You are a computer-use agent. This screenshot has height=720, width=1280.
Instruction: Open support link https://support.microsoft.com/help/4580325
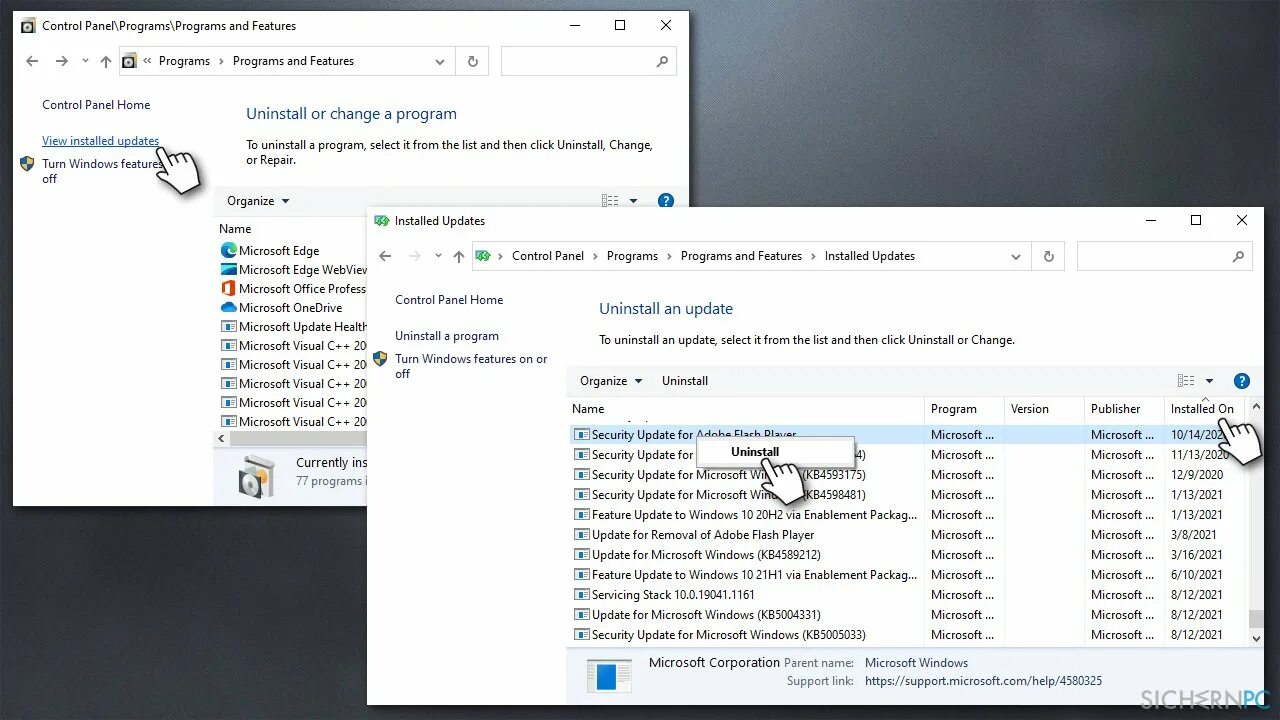click(x=983, y=681)
